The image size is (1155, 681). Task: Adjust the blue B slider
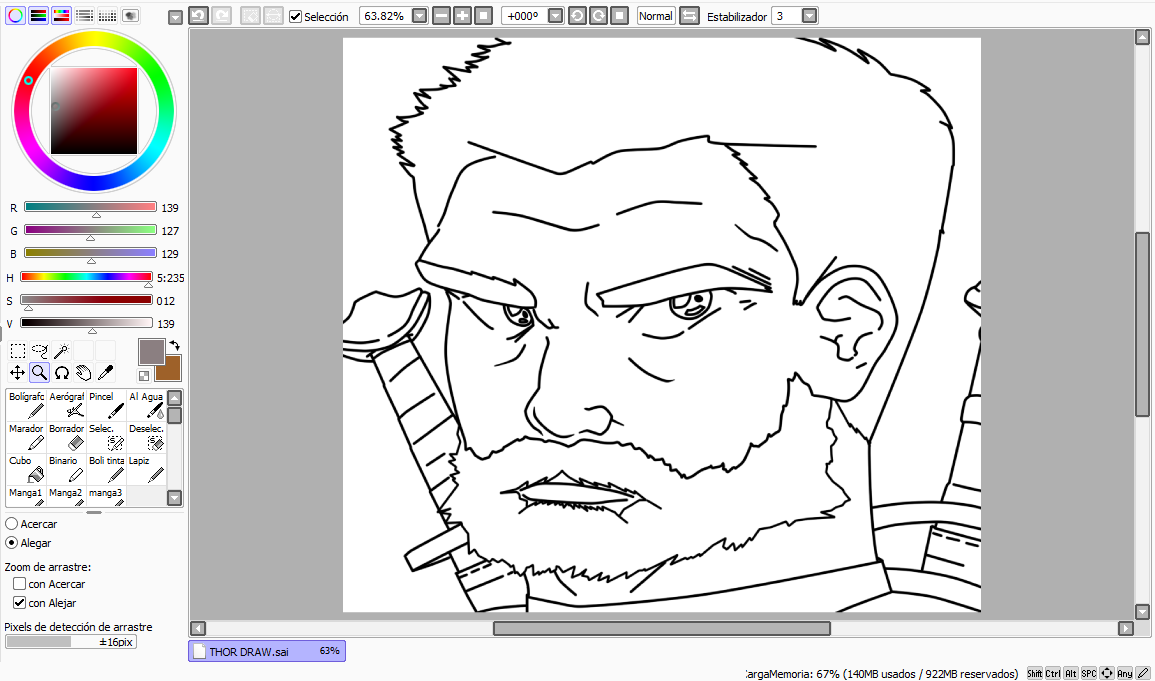point(90,253)
